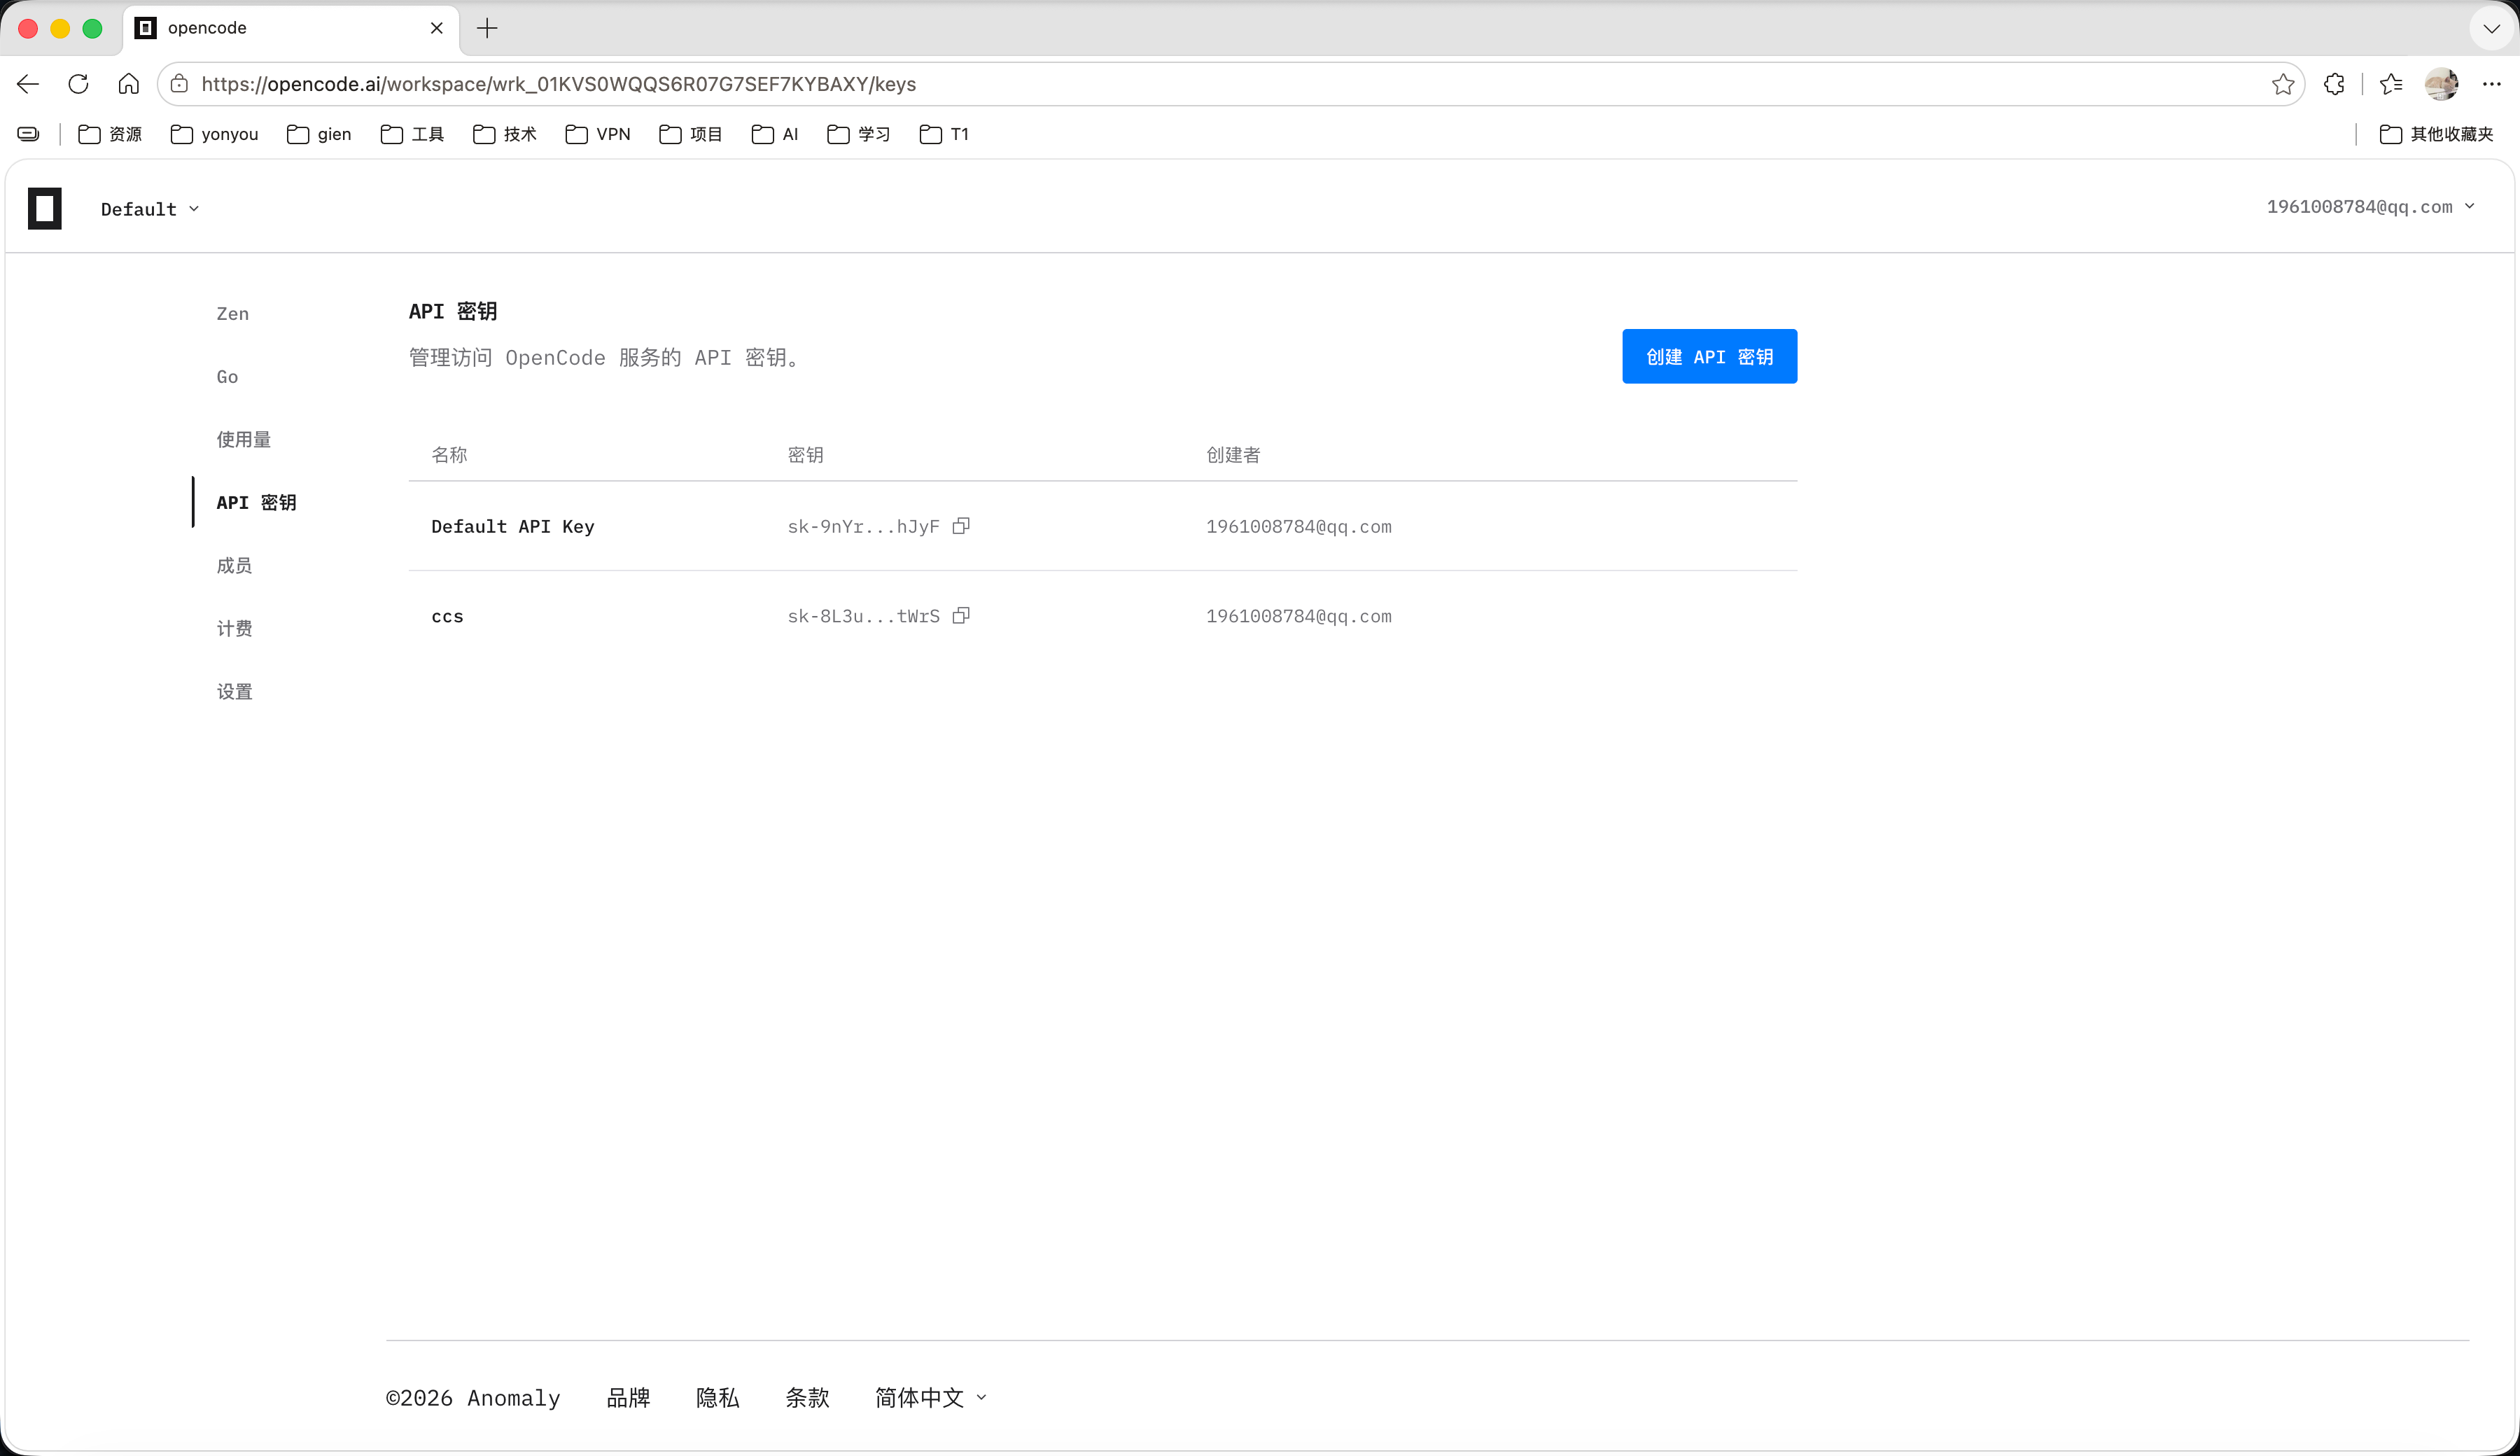Open the 项目 bookmarks folder

pyautogui.click(x=691, y=134)
